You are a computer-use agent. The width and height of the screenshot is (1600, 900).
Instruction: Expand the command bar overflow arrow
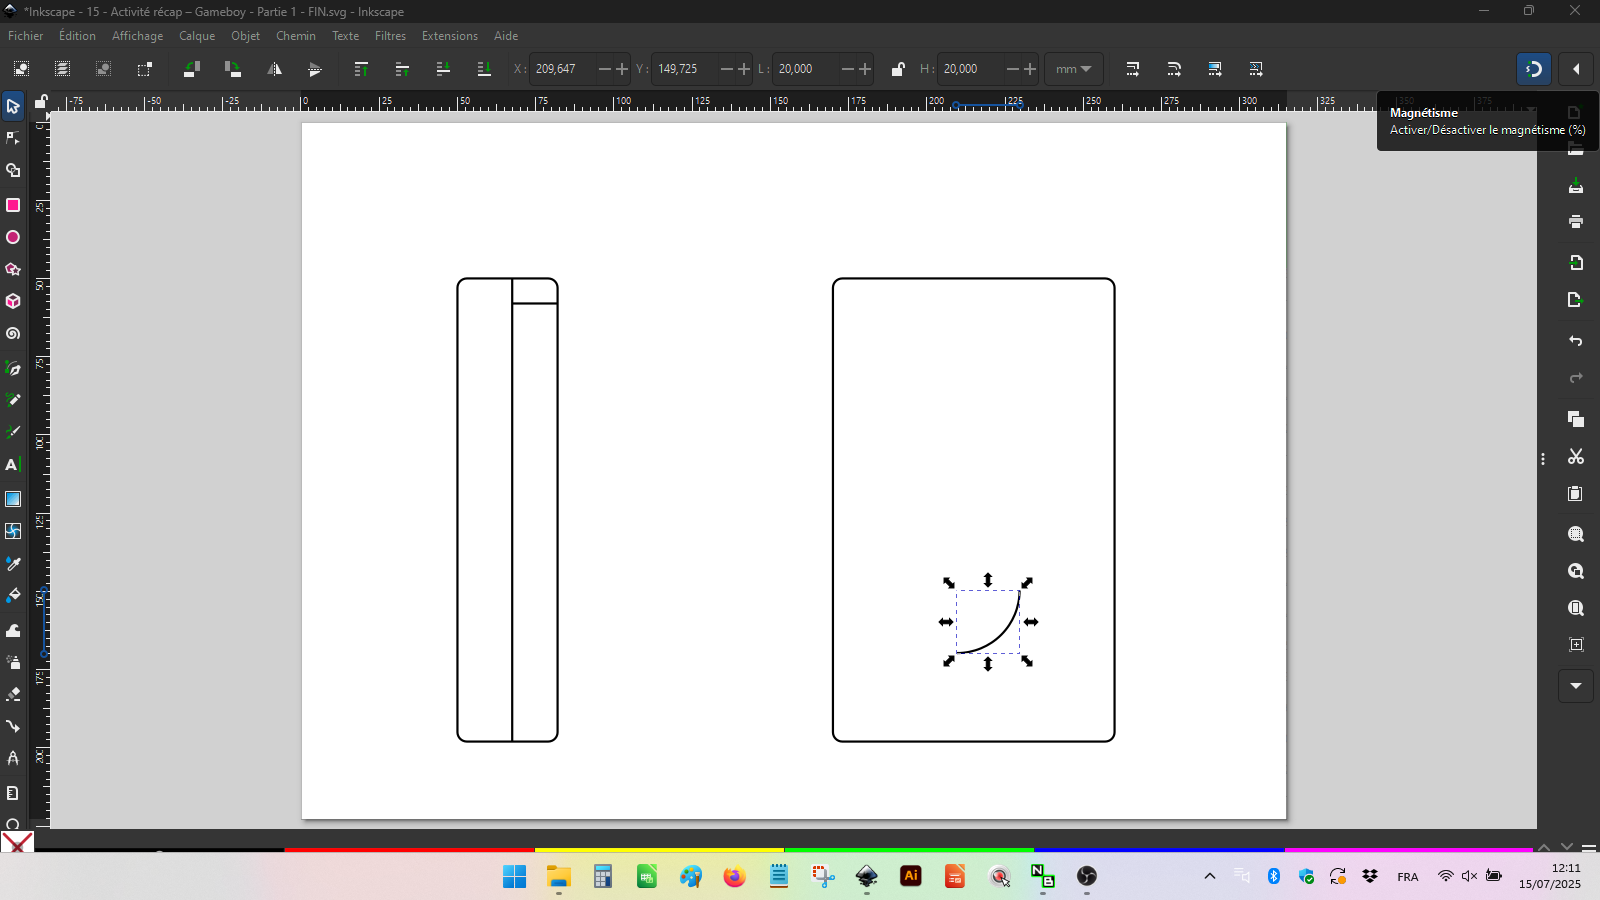[1576, 686]
